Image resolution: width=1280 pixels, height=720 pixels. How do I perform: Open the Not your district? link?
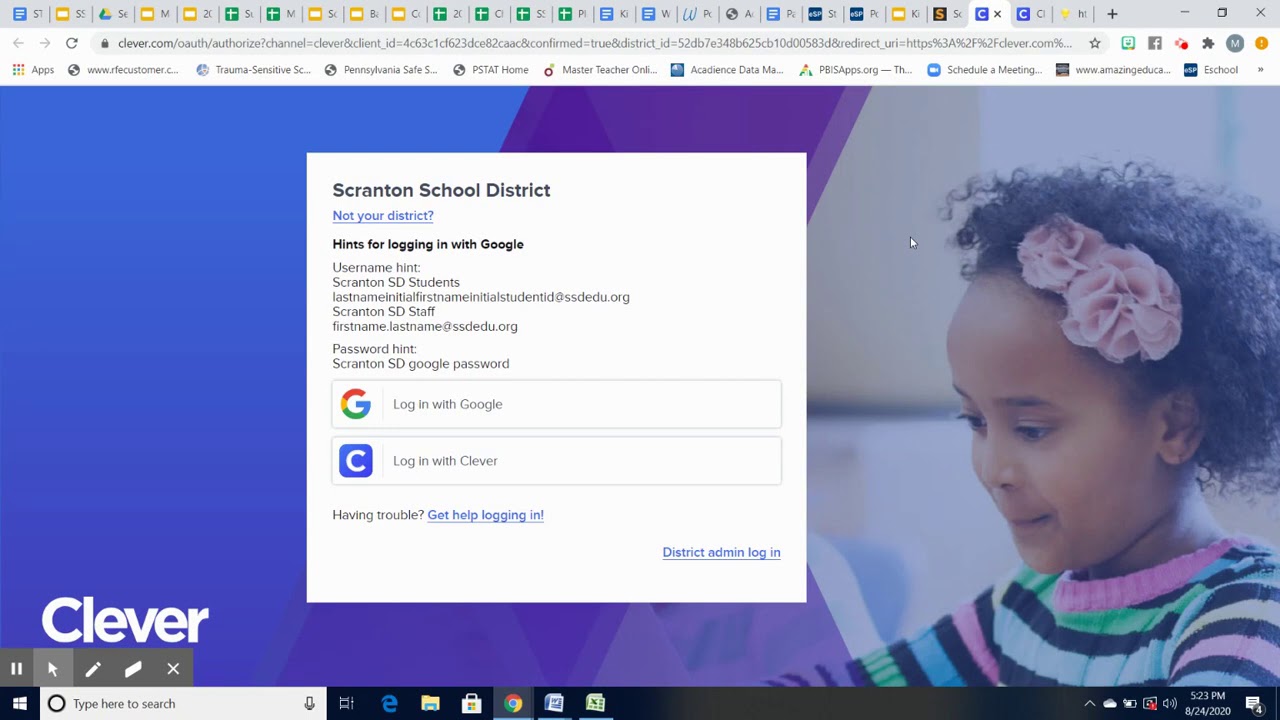click(383, 216)
